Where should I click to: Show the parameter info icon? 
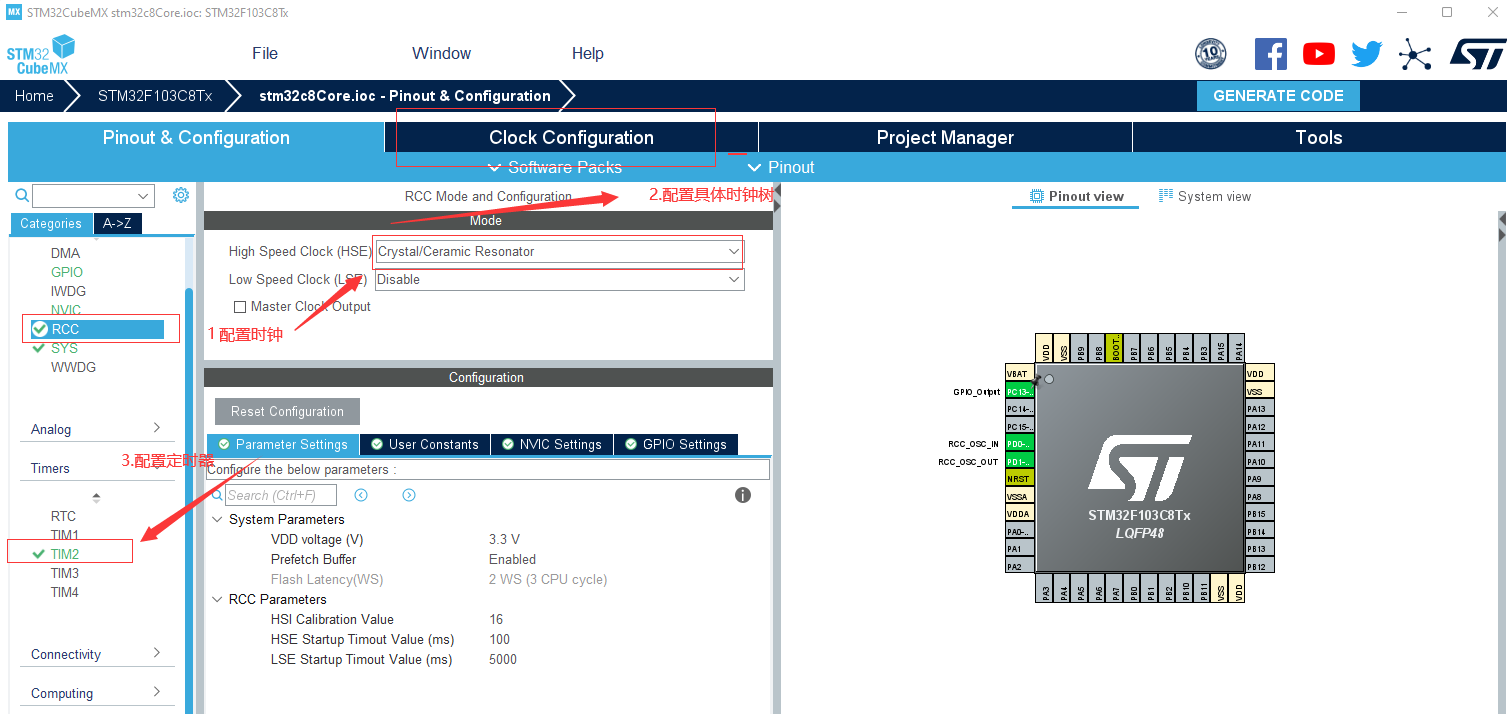(743, 495)
